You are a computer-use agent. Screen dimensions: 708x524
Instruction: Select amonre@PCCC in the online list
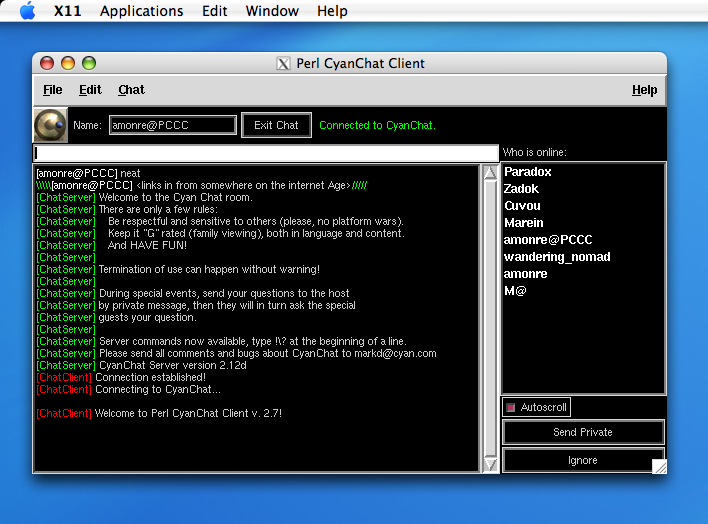coord(548,240)
